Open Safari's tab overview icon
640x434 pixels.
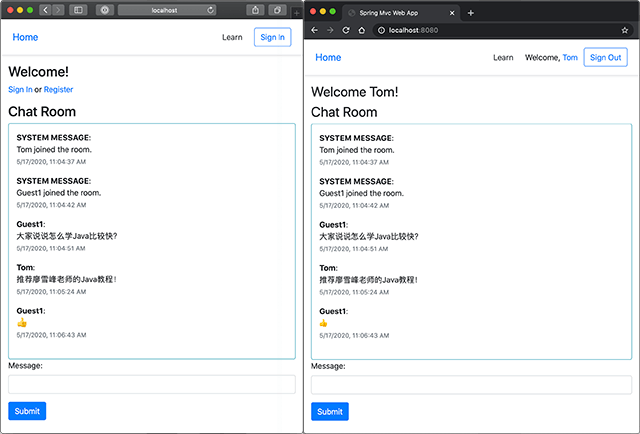tap(277, 9)
